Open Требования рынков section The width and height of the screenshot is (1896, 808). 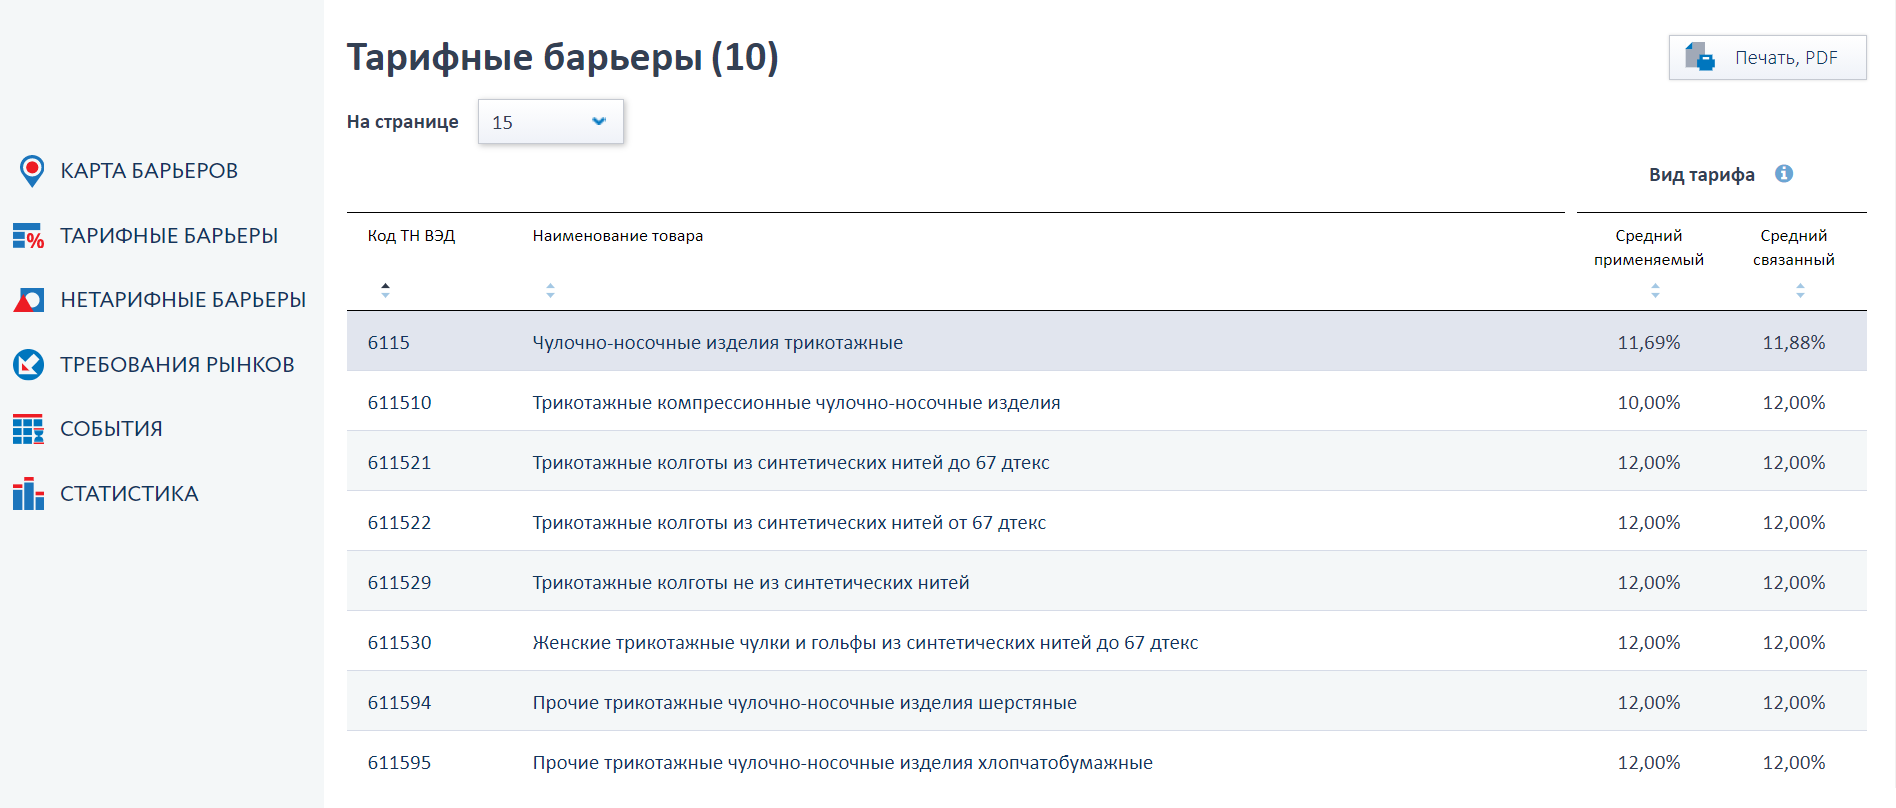click(x=177, y=365)
